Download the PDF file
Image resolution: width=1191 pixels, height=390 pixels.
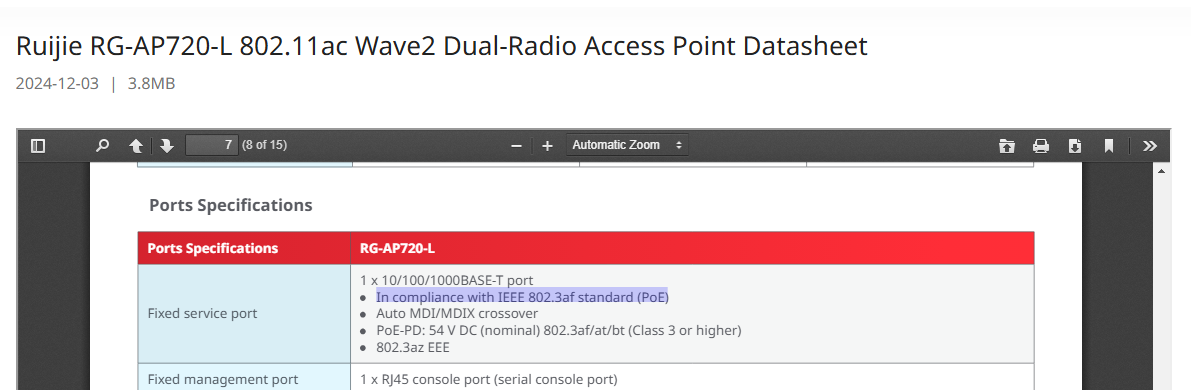(1075, 145)
